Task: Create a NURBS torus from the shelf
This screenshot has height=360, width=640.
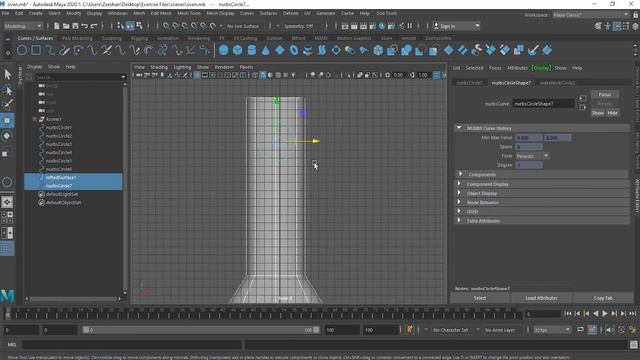Action: 294,50
